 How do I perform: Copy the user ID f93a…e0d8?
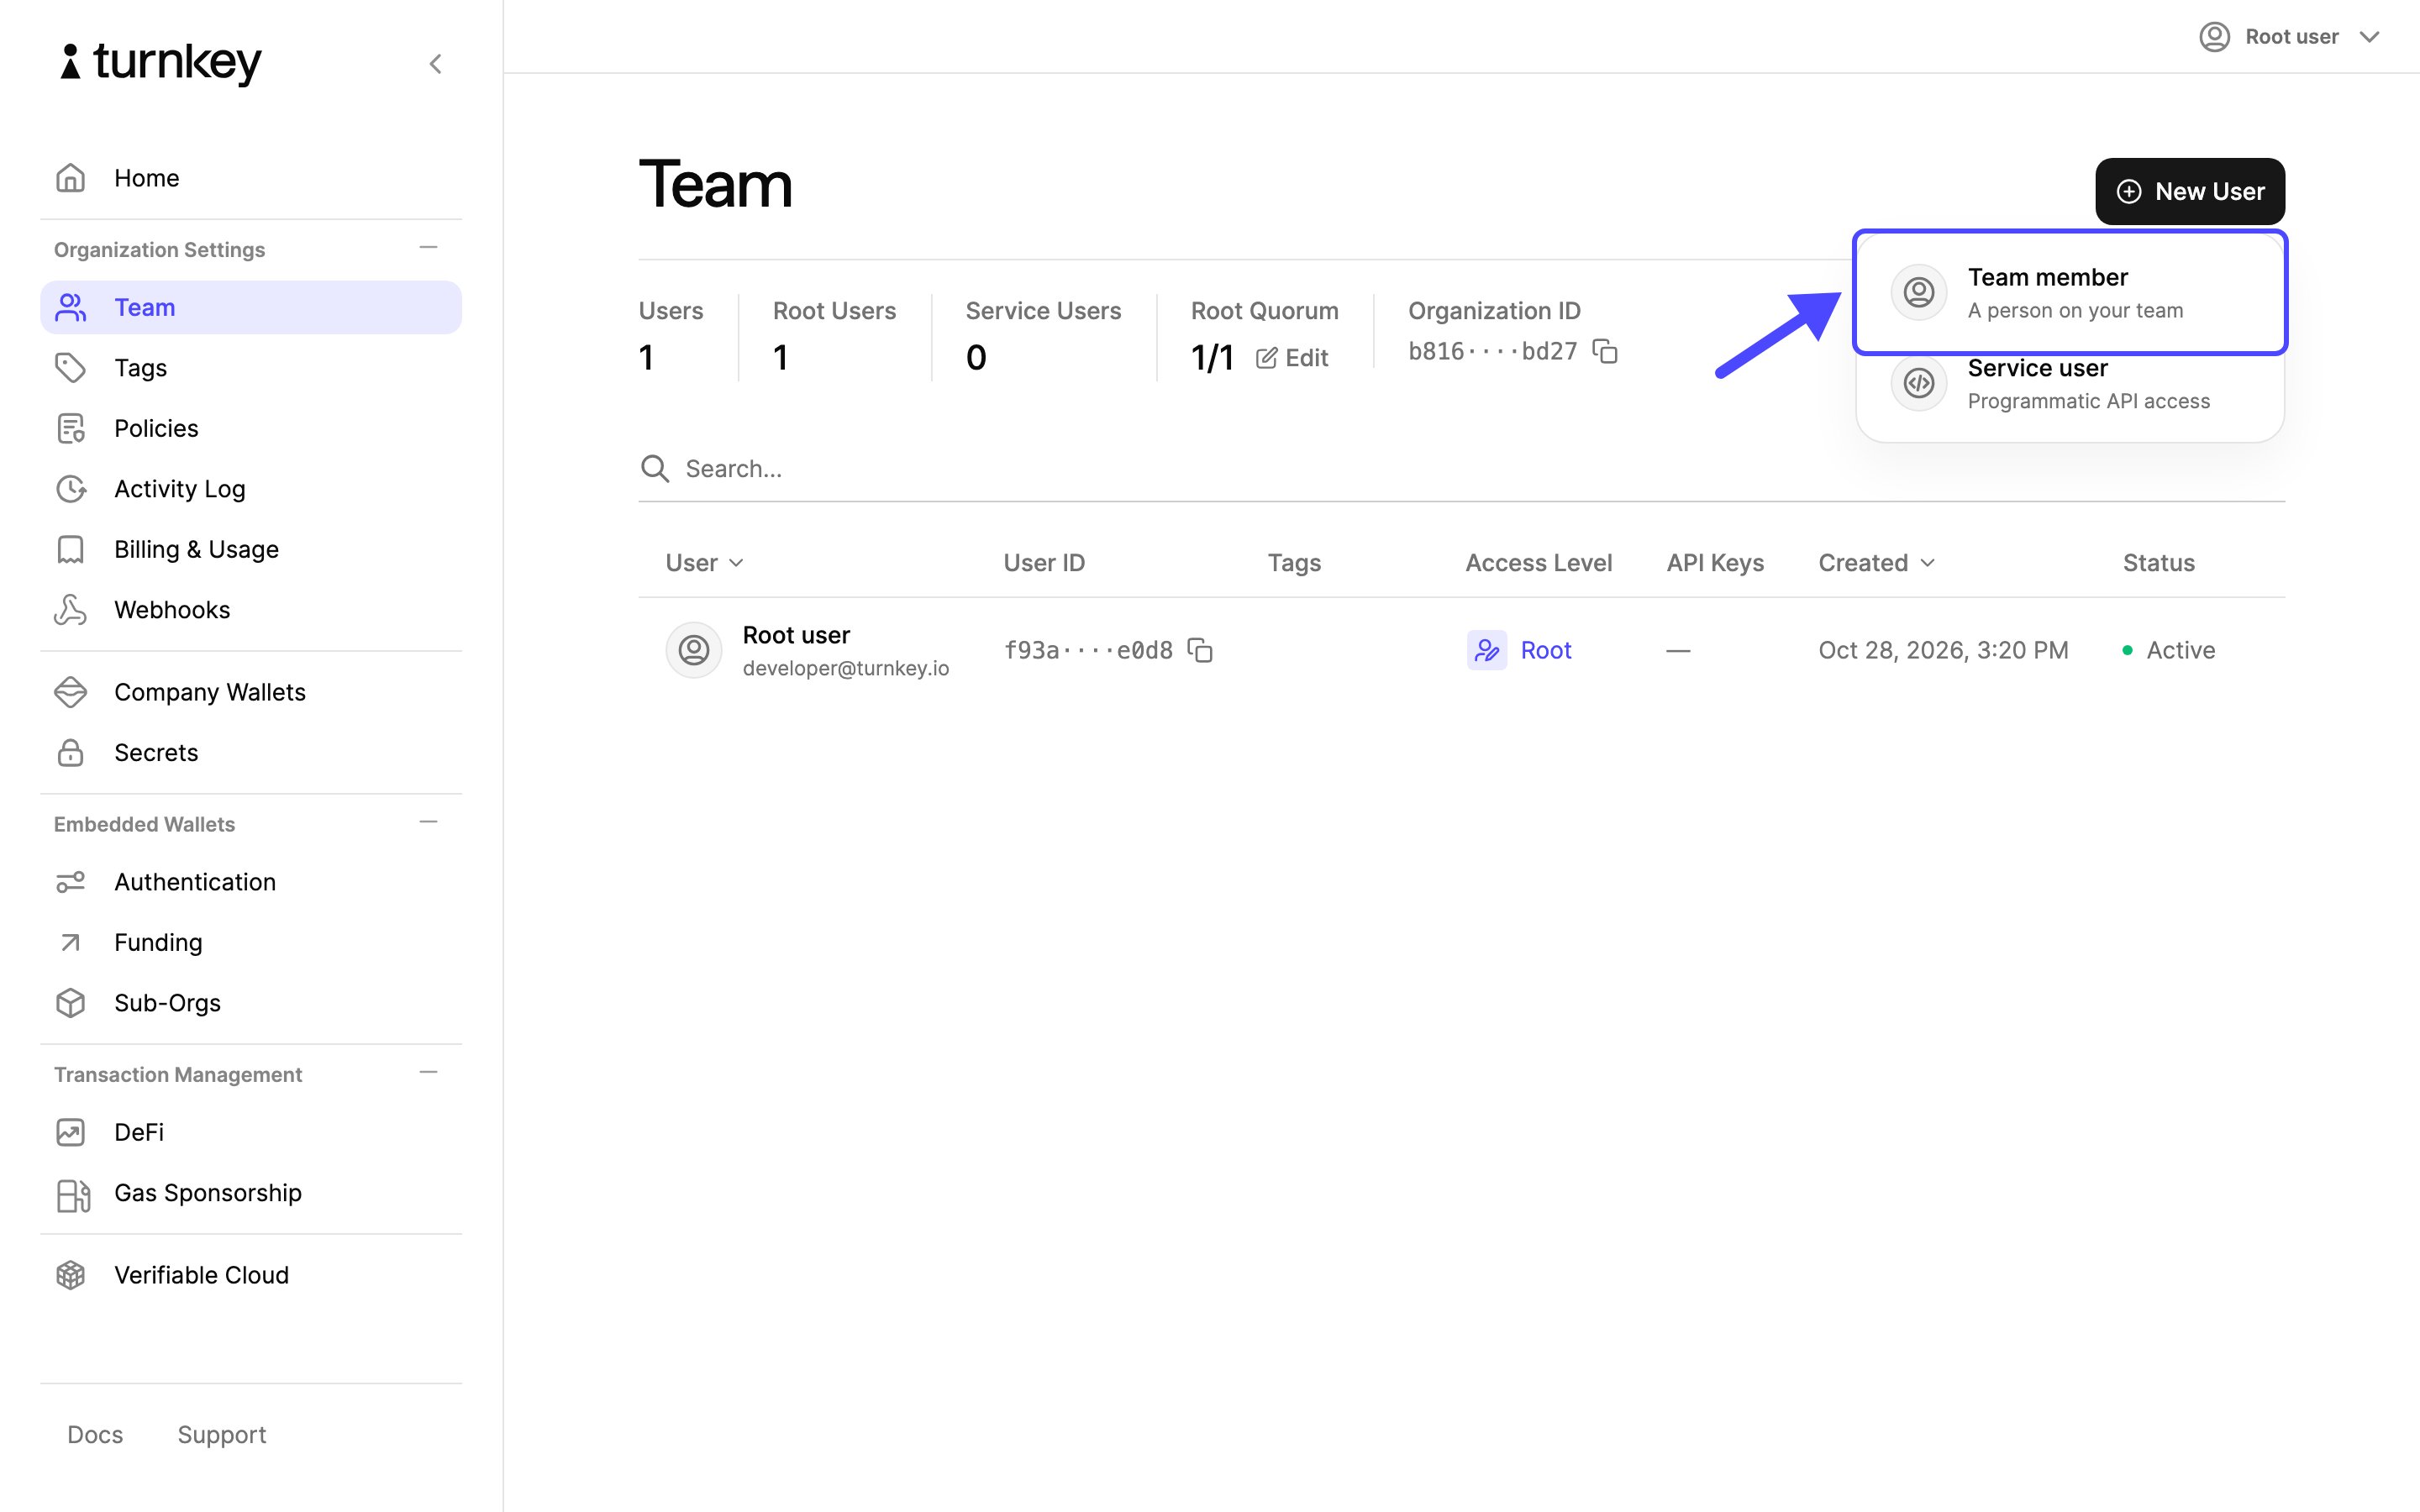tap(1200, 650)
